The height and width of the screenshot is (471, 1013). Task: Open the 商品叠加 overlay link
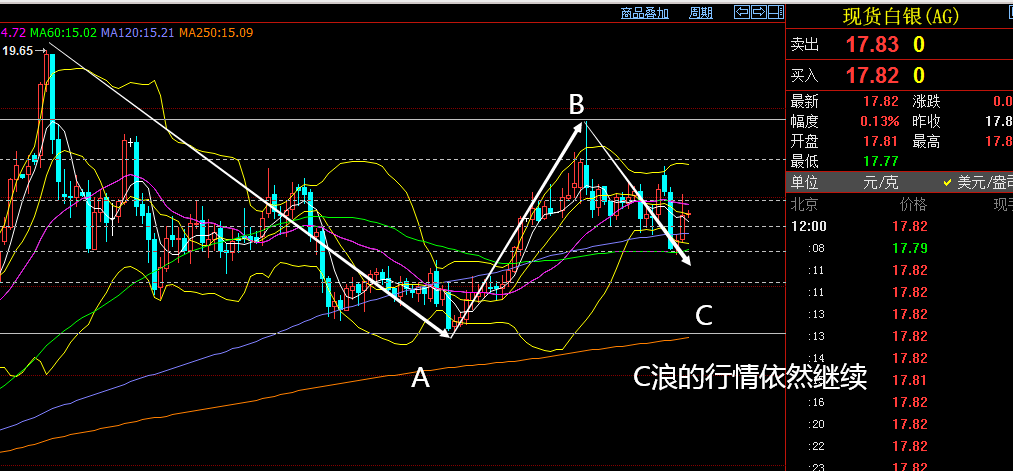tap(644, 13)
